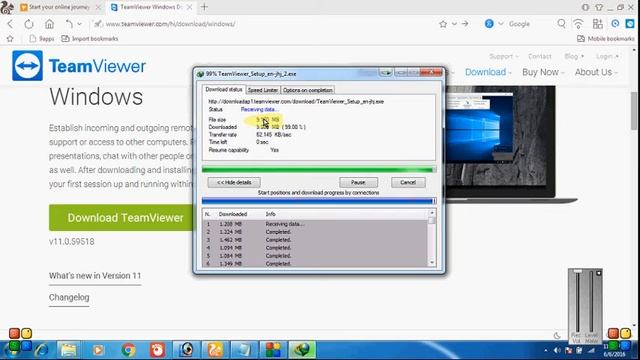This screenshot has width=640, height=360.
Task: Toggle the checkbox on the recorder volume panel
Action: click(x=598, y=273)
